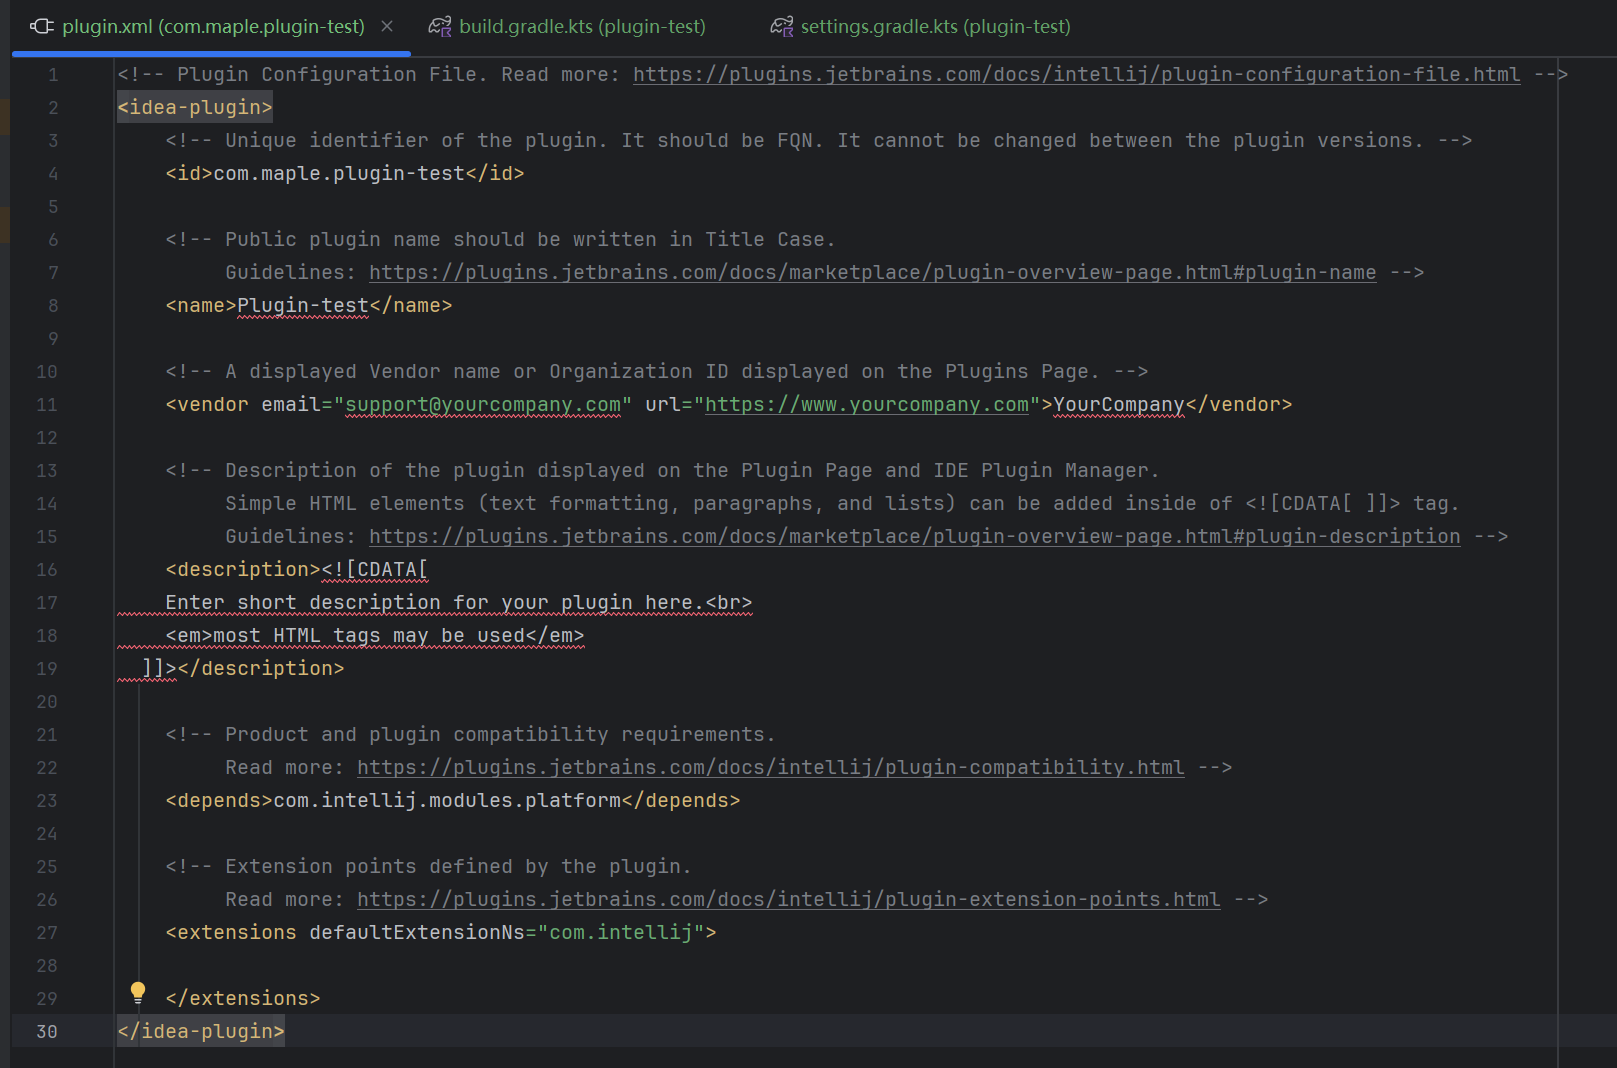This screenshot has height=1068, width=1617.
Task: Click line number 30 in the gutter
Action: [x=47, y=1031]
